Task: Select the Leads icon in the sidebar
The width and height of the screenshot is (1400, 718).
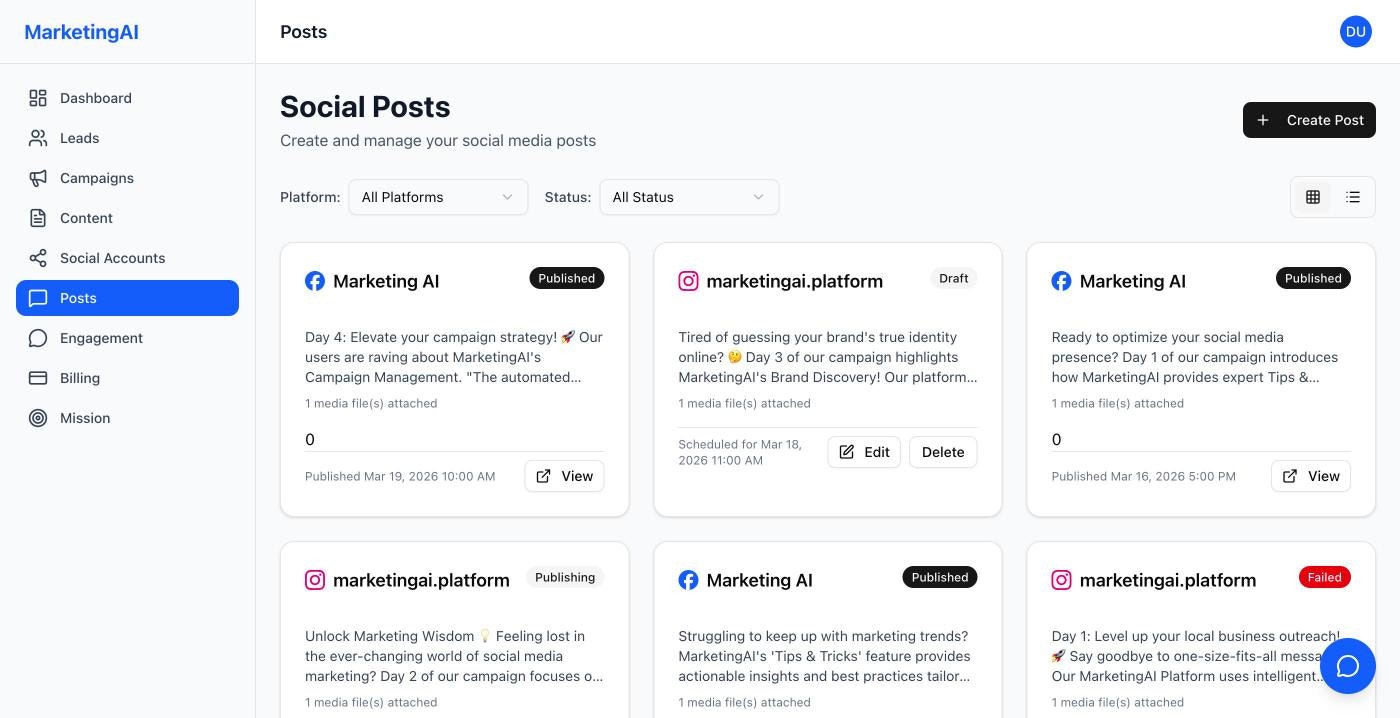Action: point(38,138)
